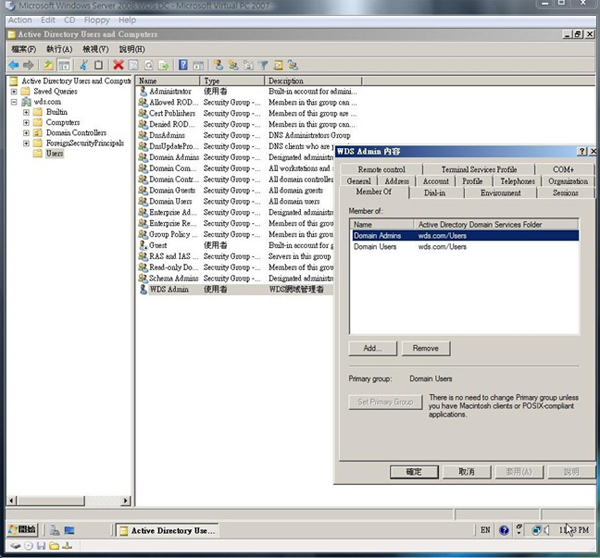Switch to the Account tab
Viewport: 600px width, 558px height.
pos(435,181)
